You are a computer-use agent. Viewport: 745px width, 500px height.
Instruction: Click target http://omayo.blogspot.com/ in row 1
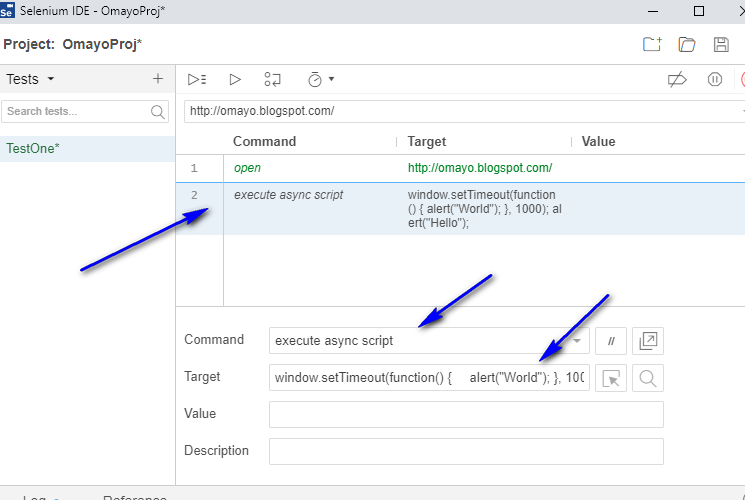coord(480,168)
